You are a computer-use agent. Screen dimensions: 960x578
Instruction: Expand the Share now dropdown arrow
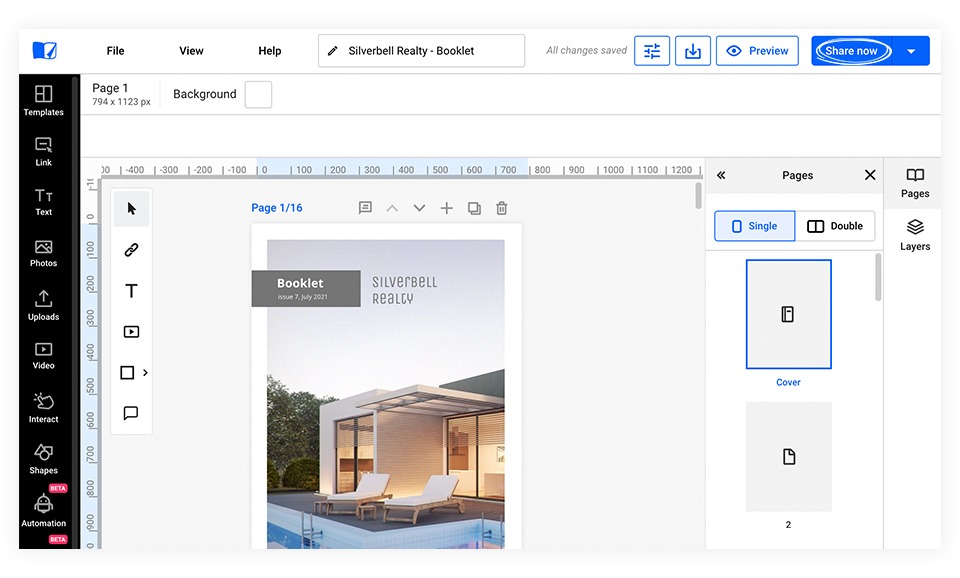point(911,51)
